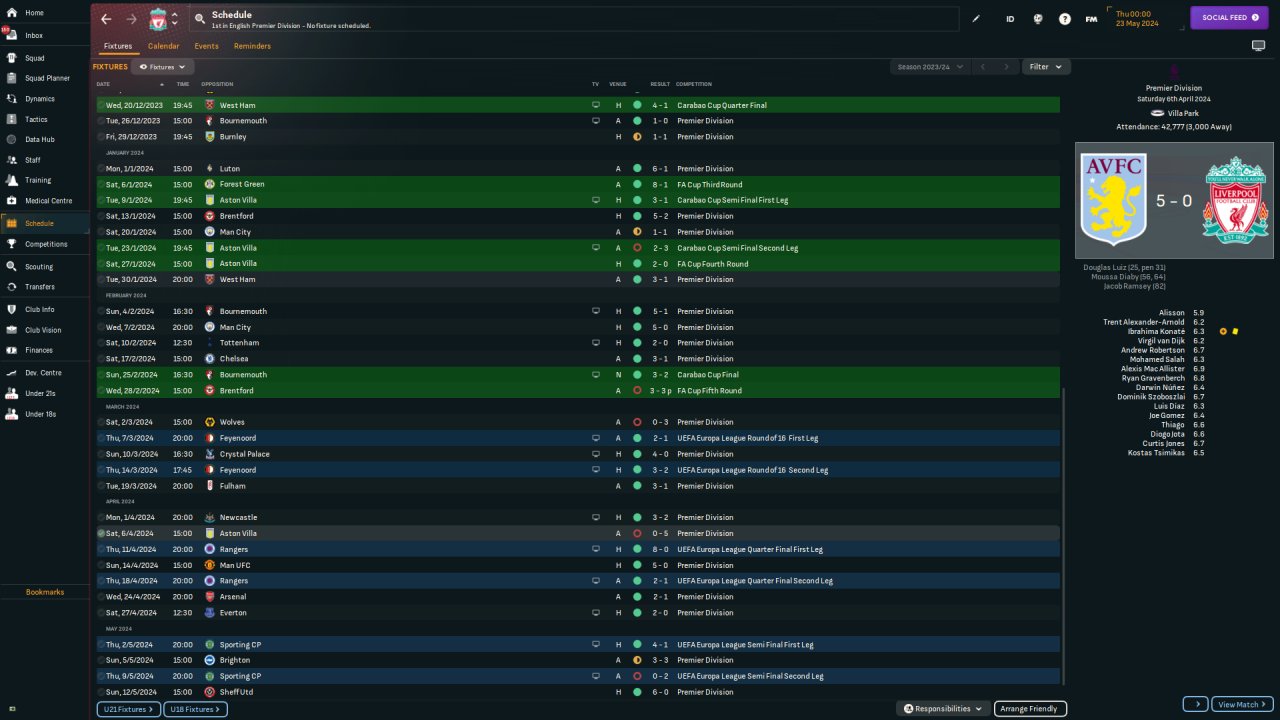Open Dev. Centre icon
The image size is (1280, 720).
click(x=11, y=373)
